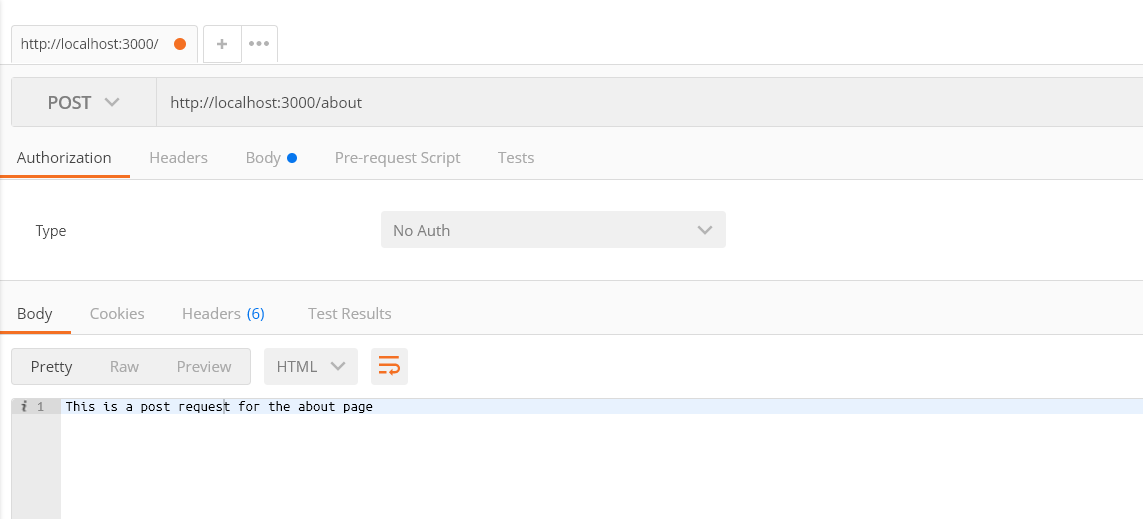Open a new request tab with plus
The image size is (1143, 519).
click(222, 44)
